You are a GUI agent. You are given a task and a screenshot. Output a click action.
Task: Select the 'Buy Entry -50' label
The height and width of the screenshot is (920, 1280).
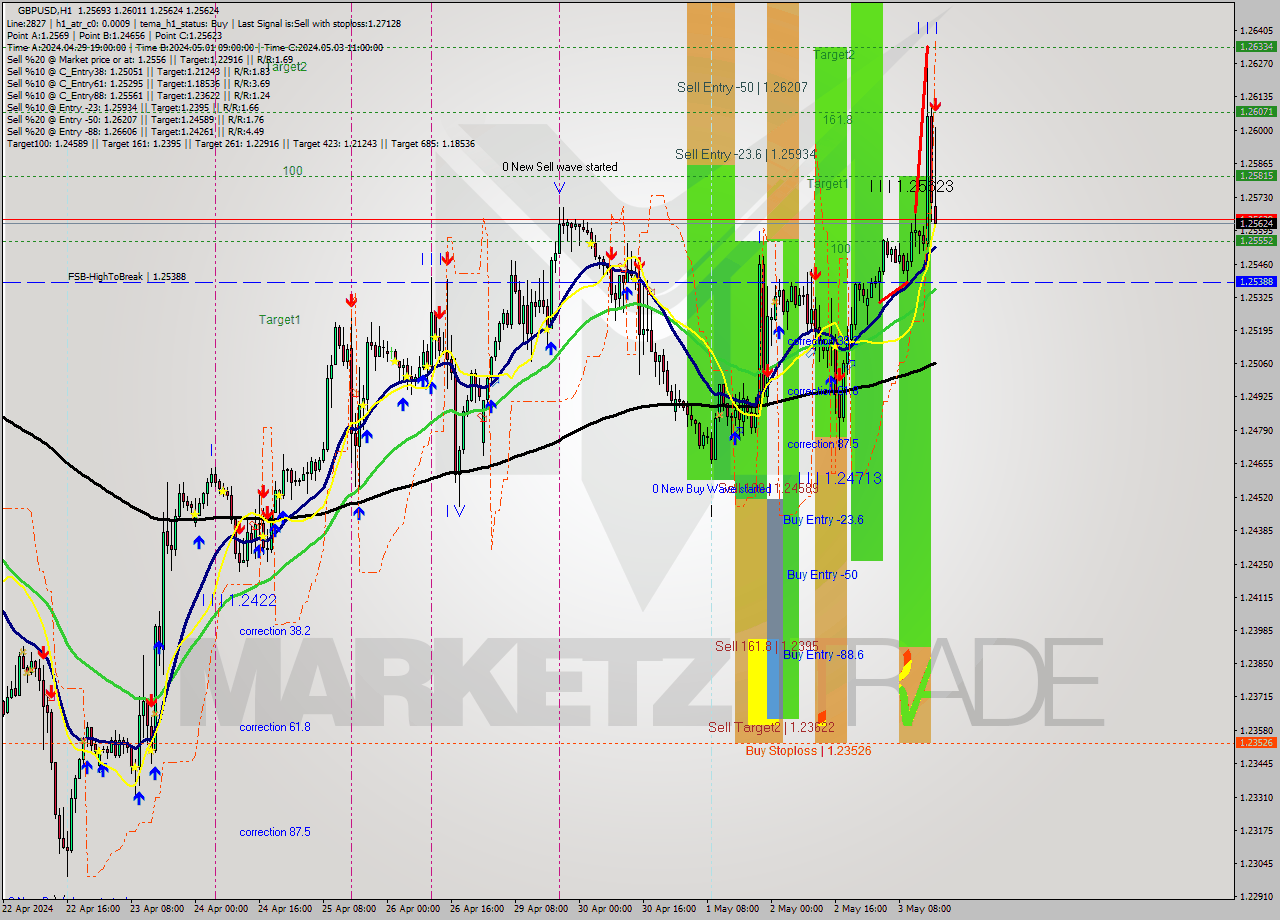[822, 575]
